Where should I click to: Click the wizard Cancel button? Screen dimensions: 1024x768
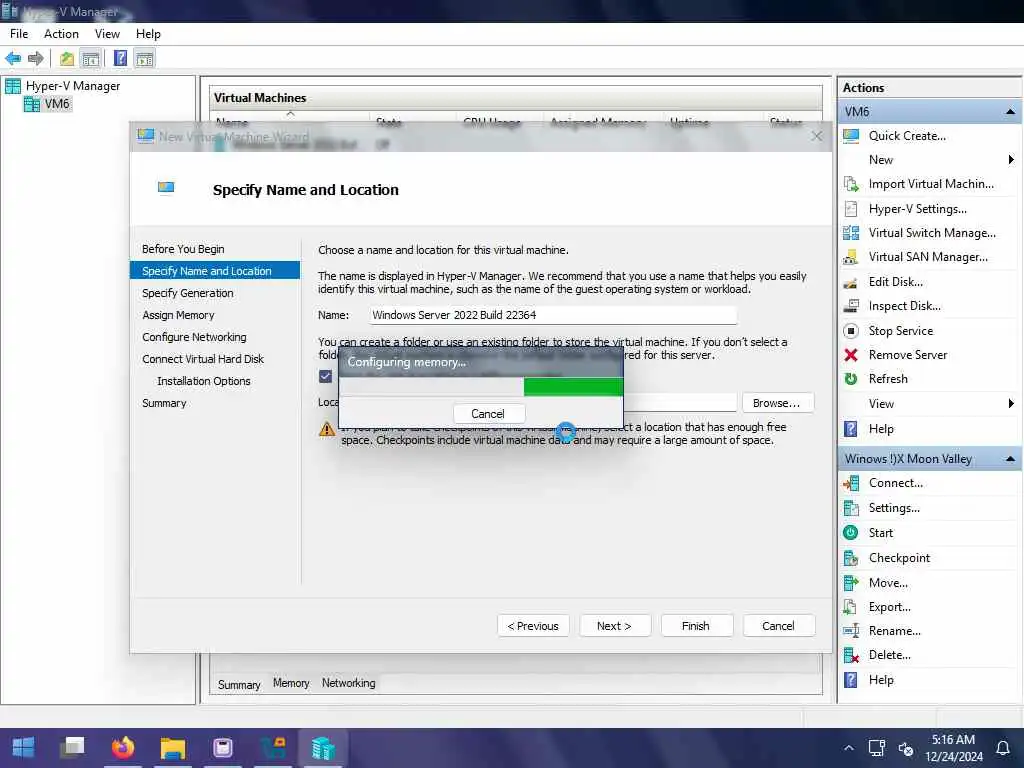point(778,626)
